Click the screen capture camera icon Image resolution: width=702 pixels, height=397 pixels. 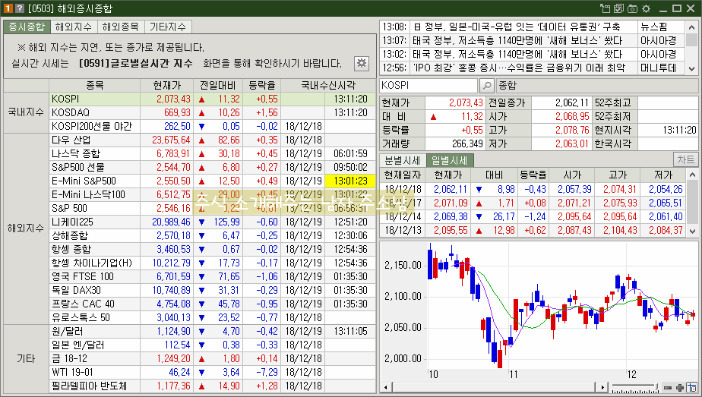[632, 9]
